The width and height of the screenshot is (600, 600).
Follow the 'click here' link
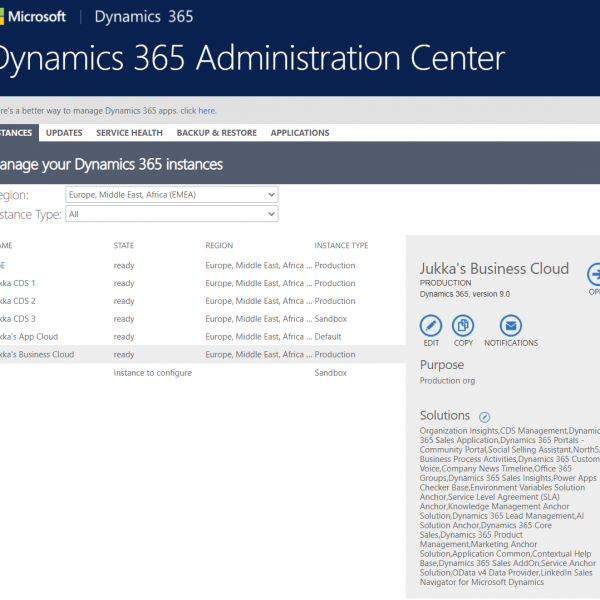pos(198,111)
